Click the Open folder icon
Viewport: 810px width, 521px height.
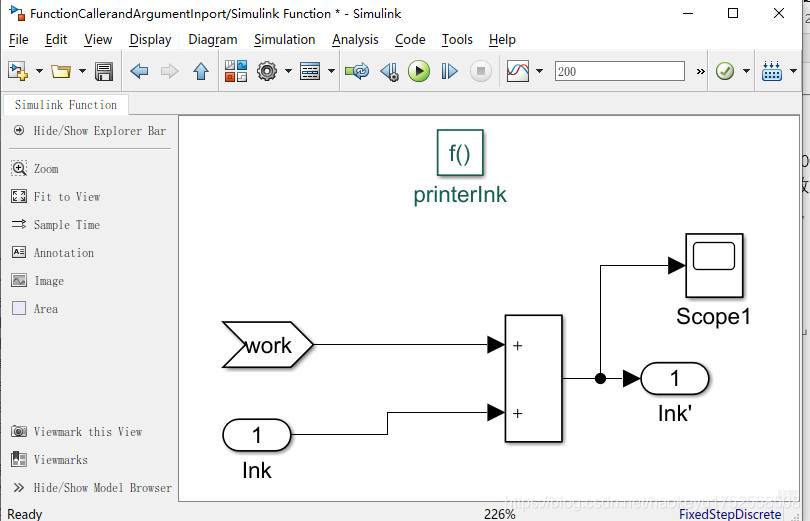[x=61, y=71]
